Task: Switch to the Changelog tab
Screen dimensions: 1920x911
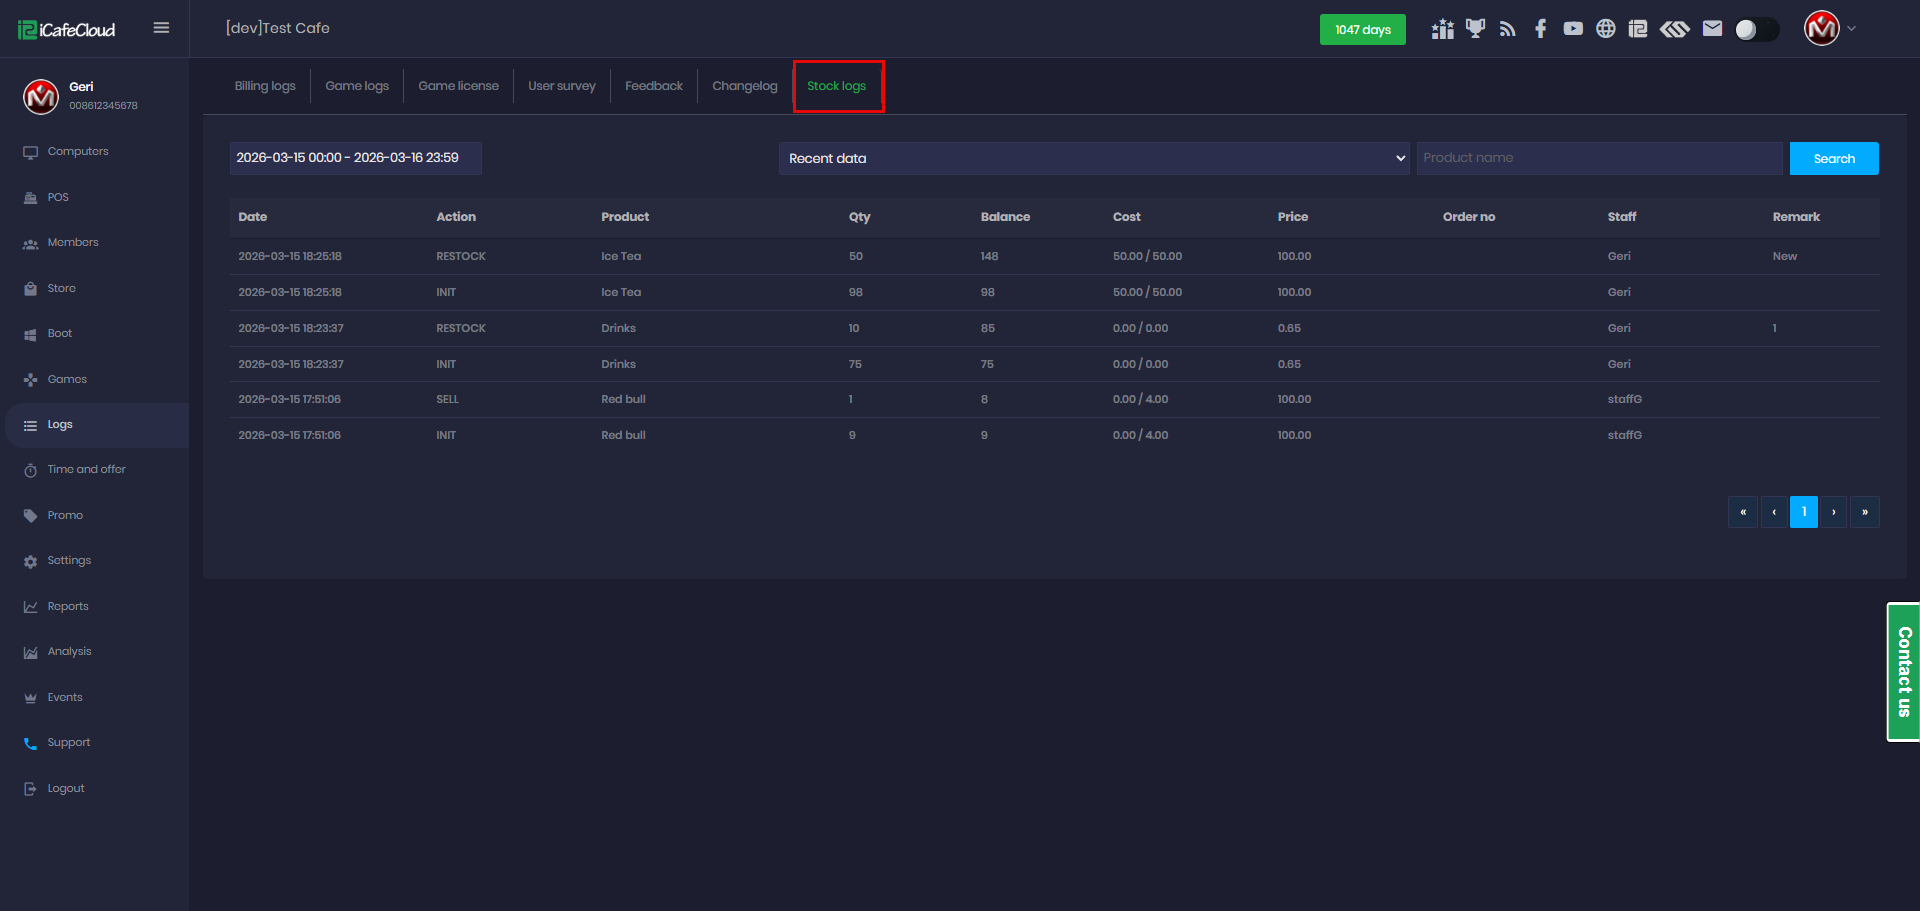Action: pos(744,86)
